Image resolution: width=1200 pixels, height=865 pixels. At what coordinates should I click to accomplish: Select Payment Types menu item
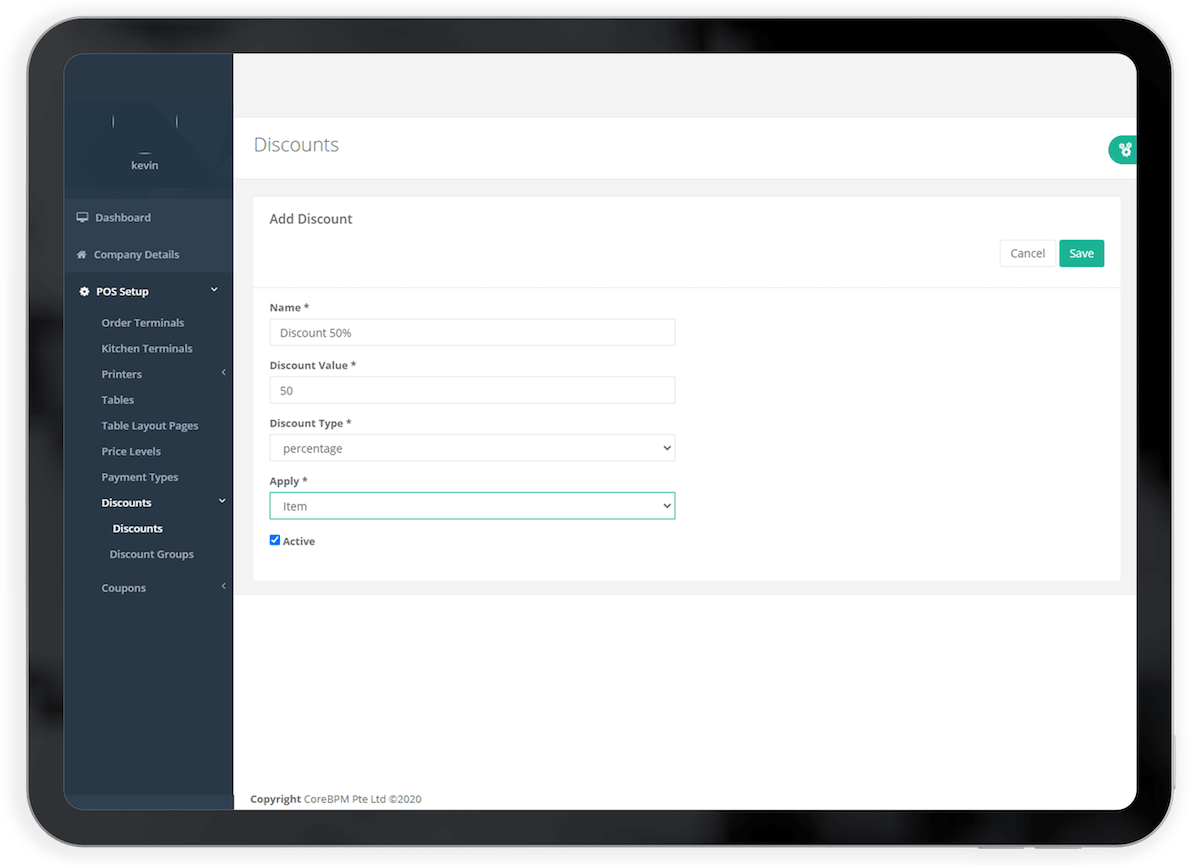tap(139, 477)
